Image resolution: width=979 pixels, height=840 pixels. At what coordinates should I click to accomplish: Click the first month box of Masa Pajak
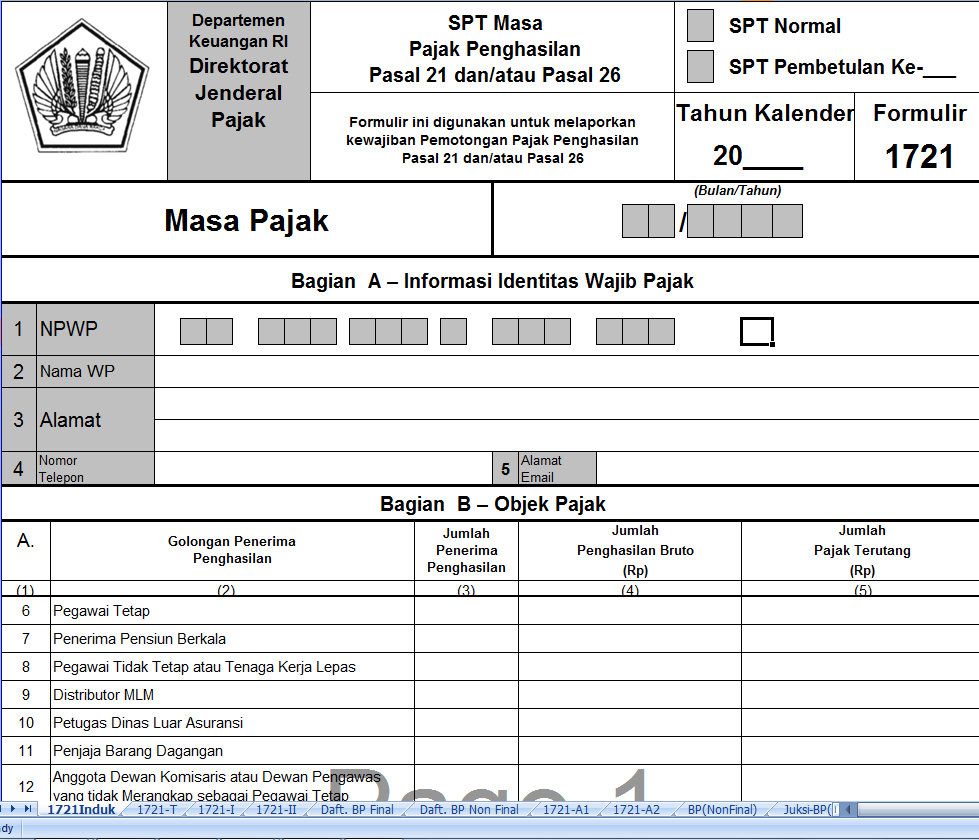coord(635,221)
